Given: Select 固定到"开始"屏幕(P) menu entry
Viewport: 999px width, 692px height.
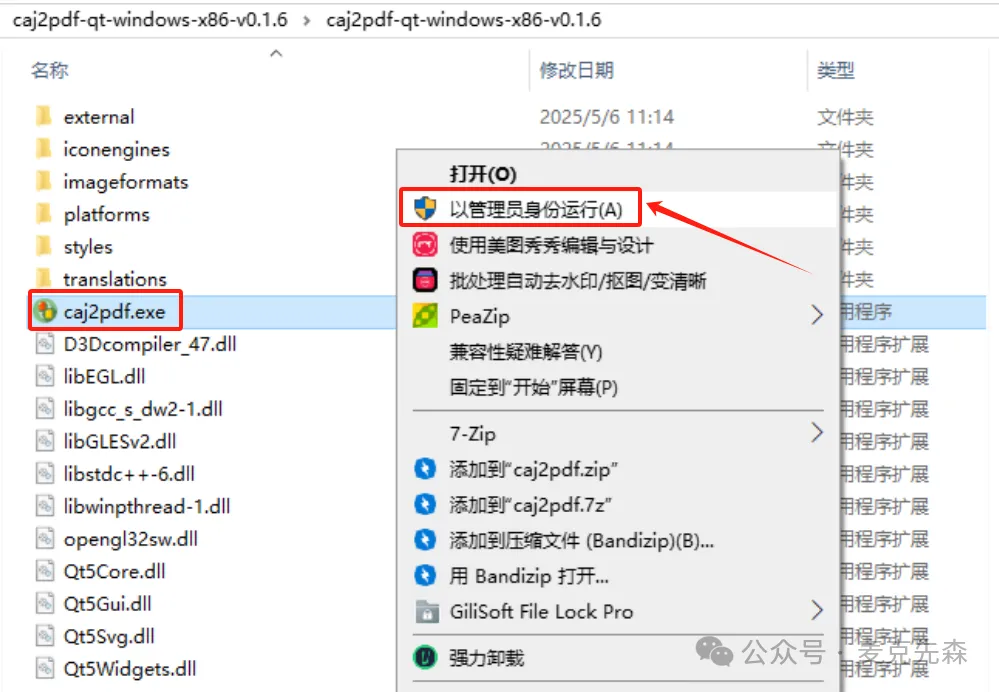Looking at the screenshot, I should pyautogui.click(x=533, y=387).
